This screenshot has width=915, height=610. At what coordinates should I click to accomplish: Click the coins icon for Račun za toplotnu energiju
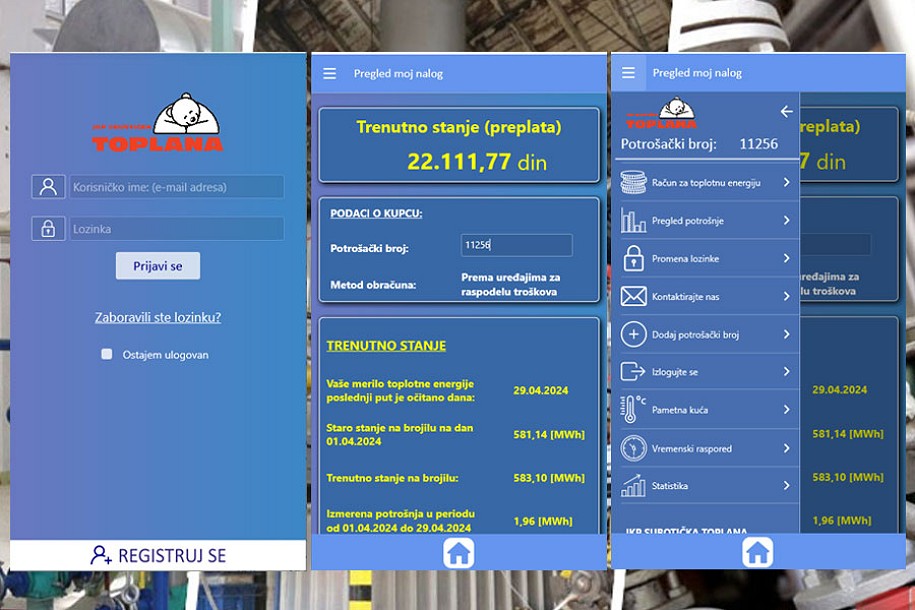coord(633,182)
